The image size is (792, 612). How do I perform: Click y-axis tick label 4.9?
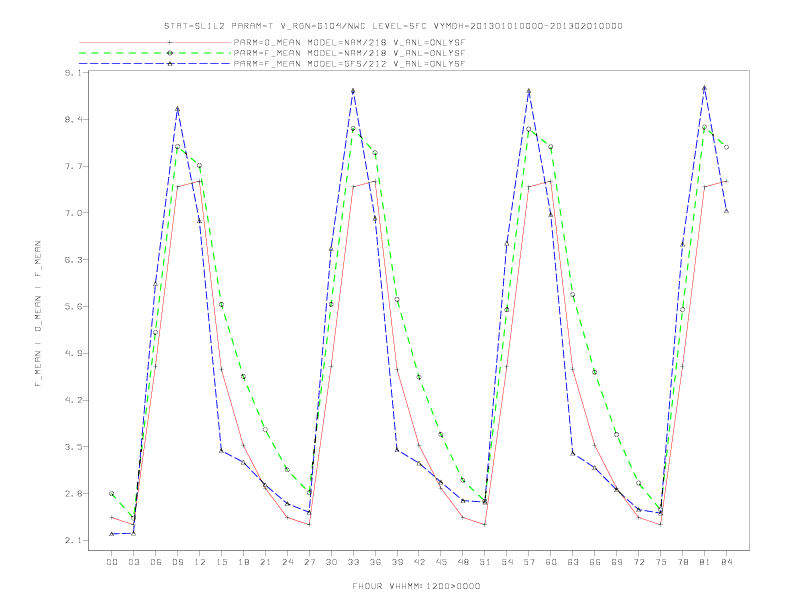point(72,353)
